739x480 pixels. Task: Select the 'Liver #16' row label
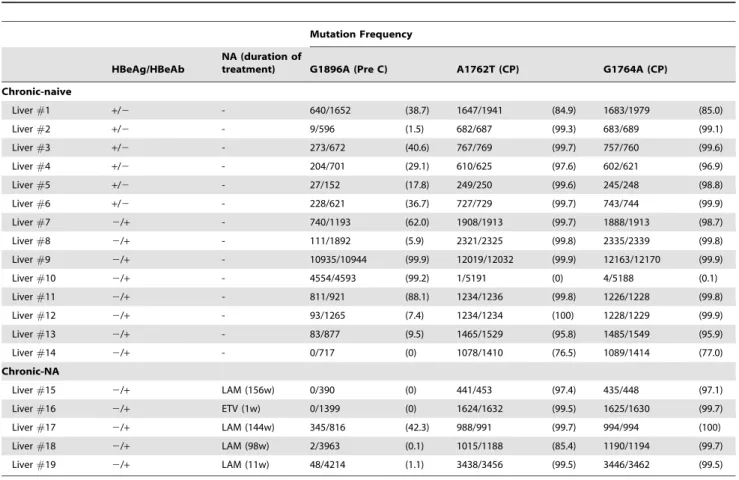33,408
